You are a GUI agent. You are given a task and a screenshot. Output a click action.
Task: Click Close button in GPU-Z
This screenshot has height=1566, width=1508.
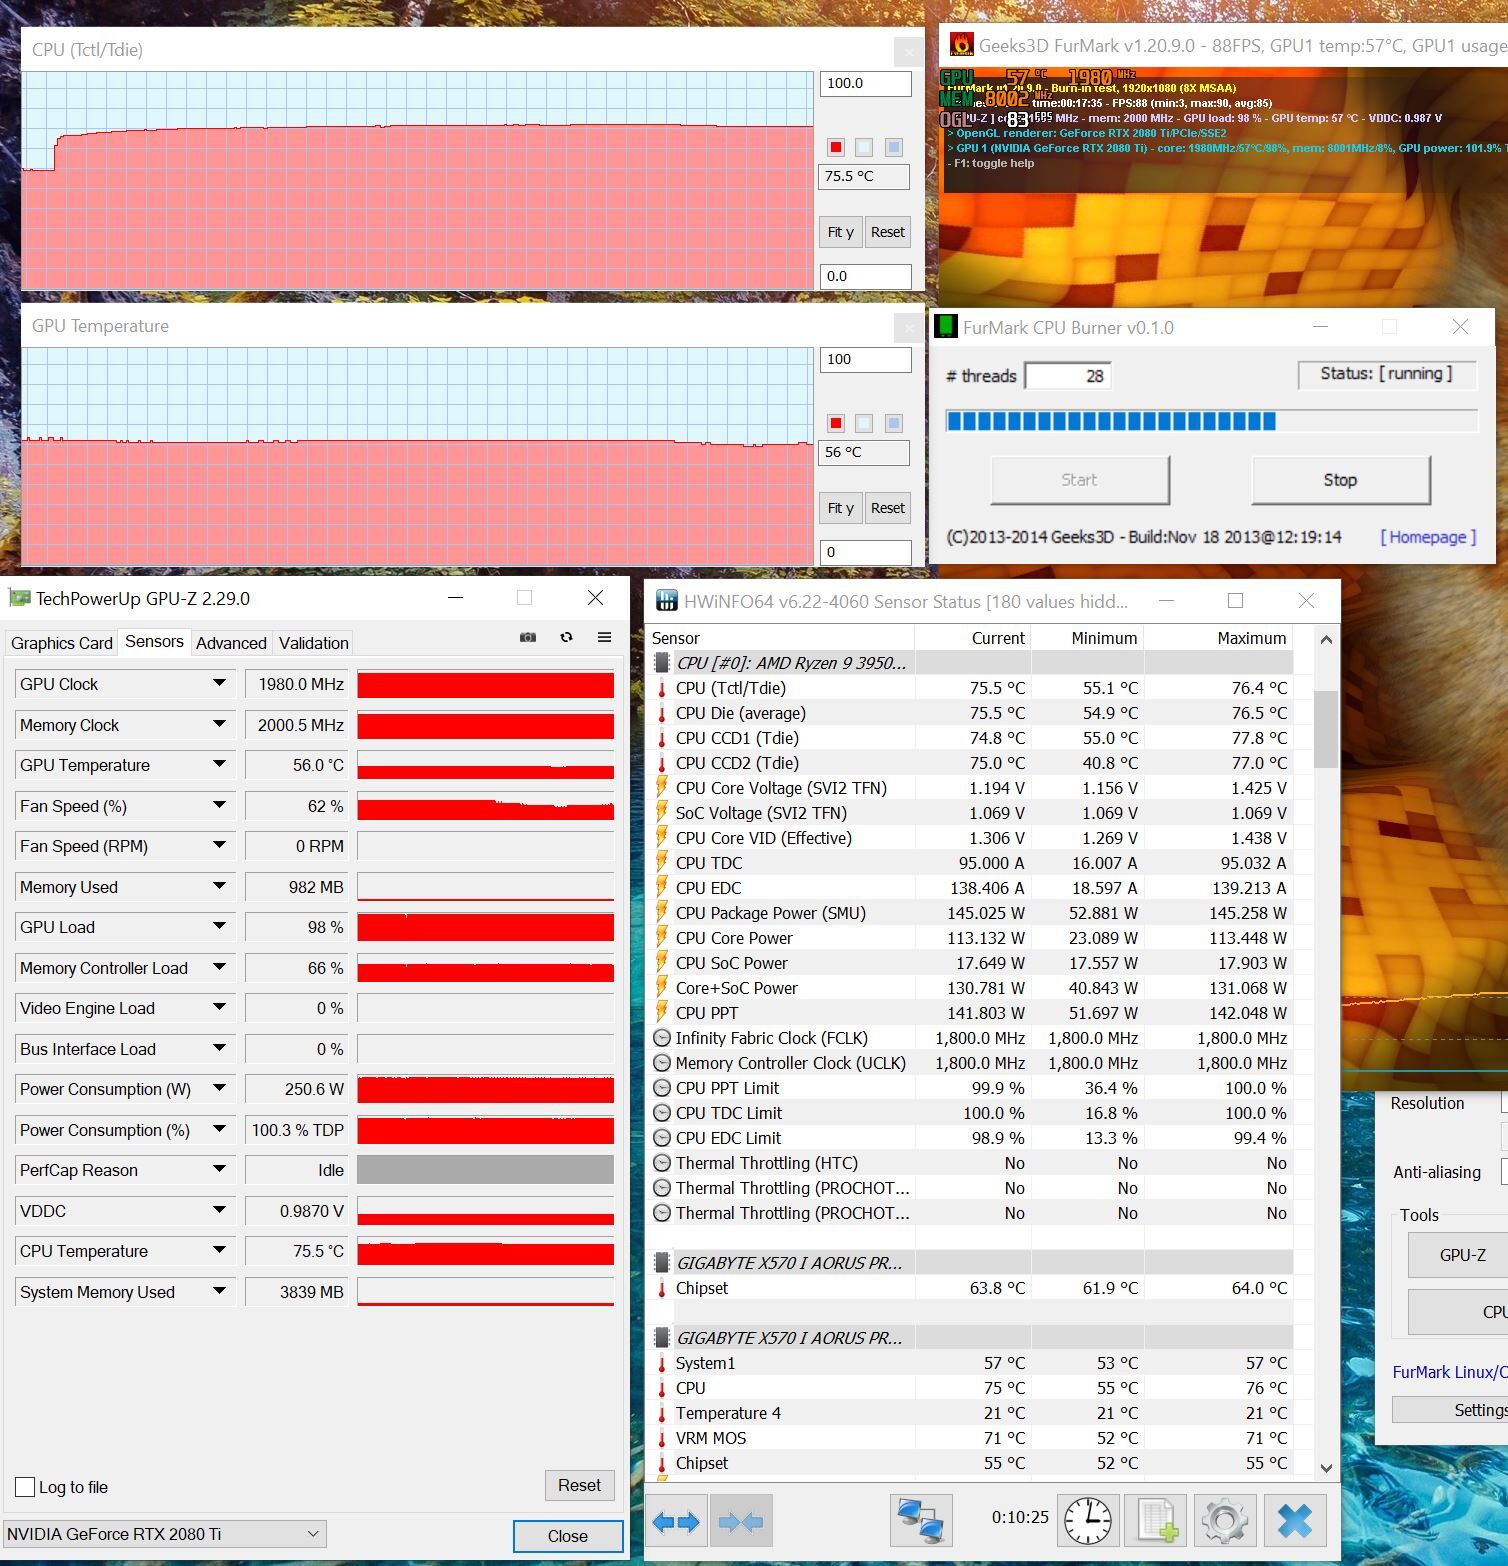click(x=568, y=1536)
